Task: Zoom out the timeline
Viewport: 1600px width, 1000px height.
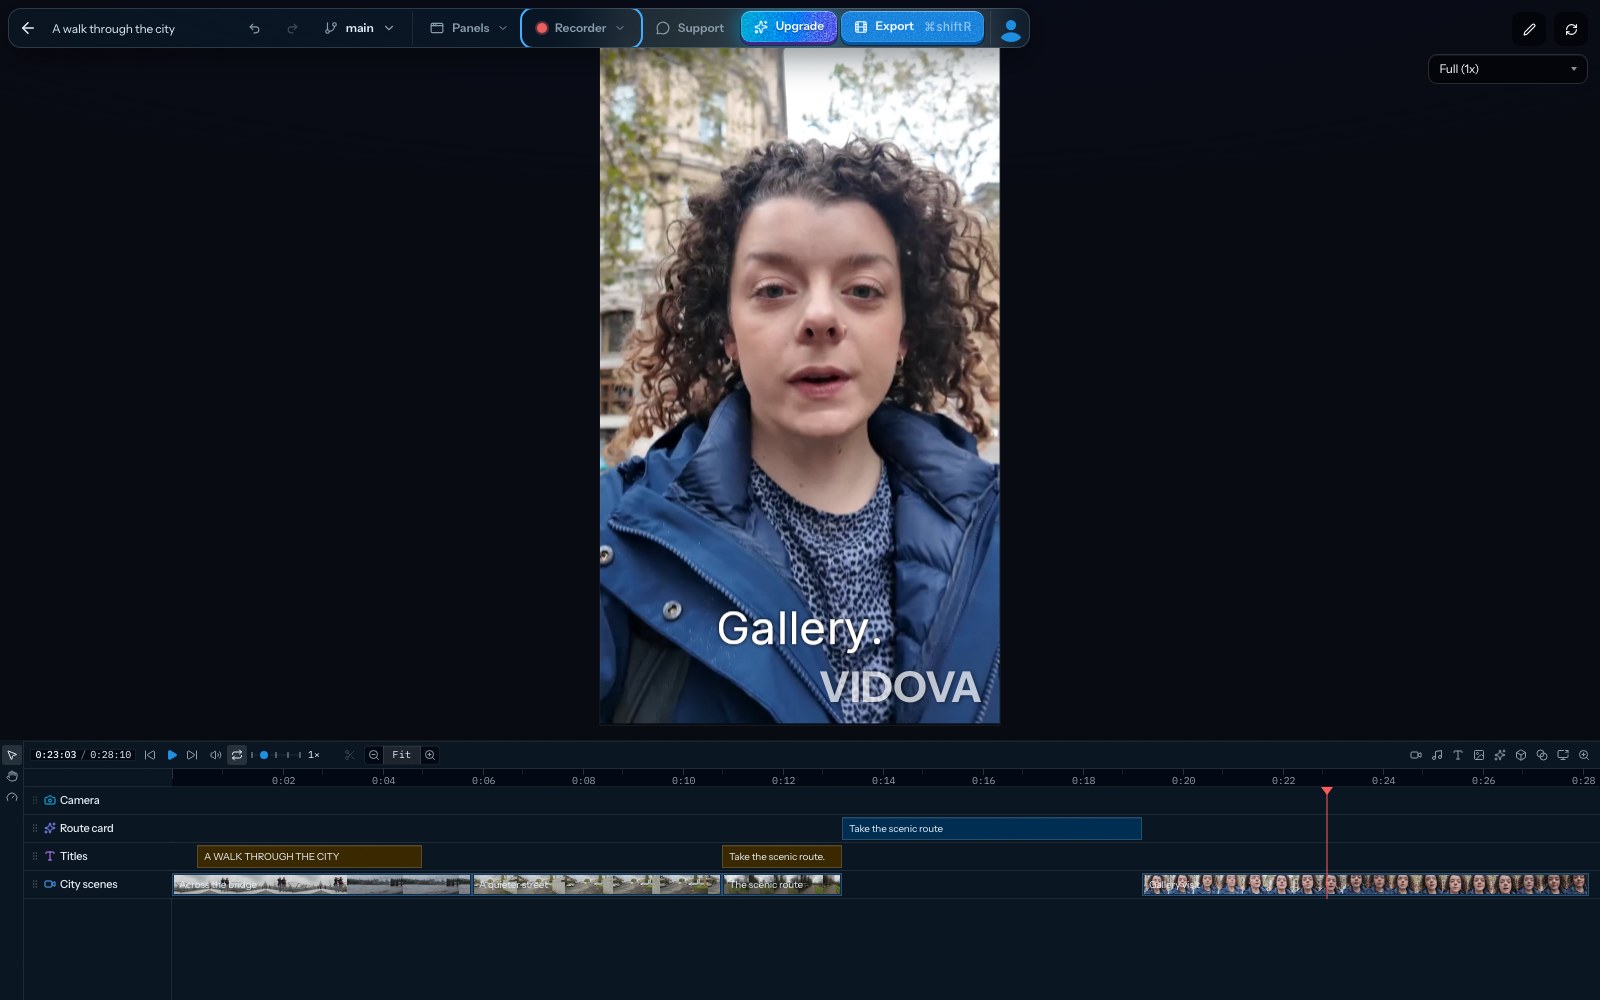Action: (x=373, y=755)
